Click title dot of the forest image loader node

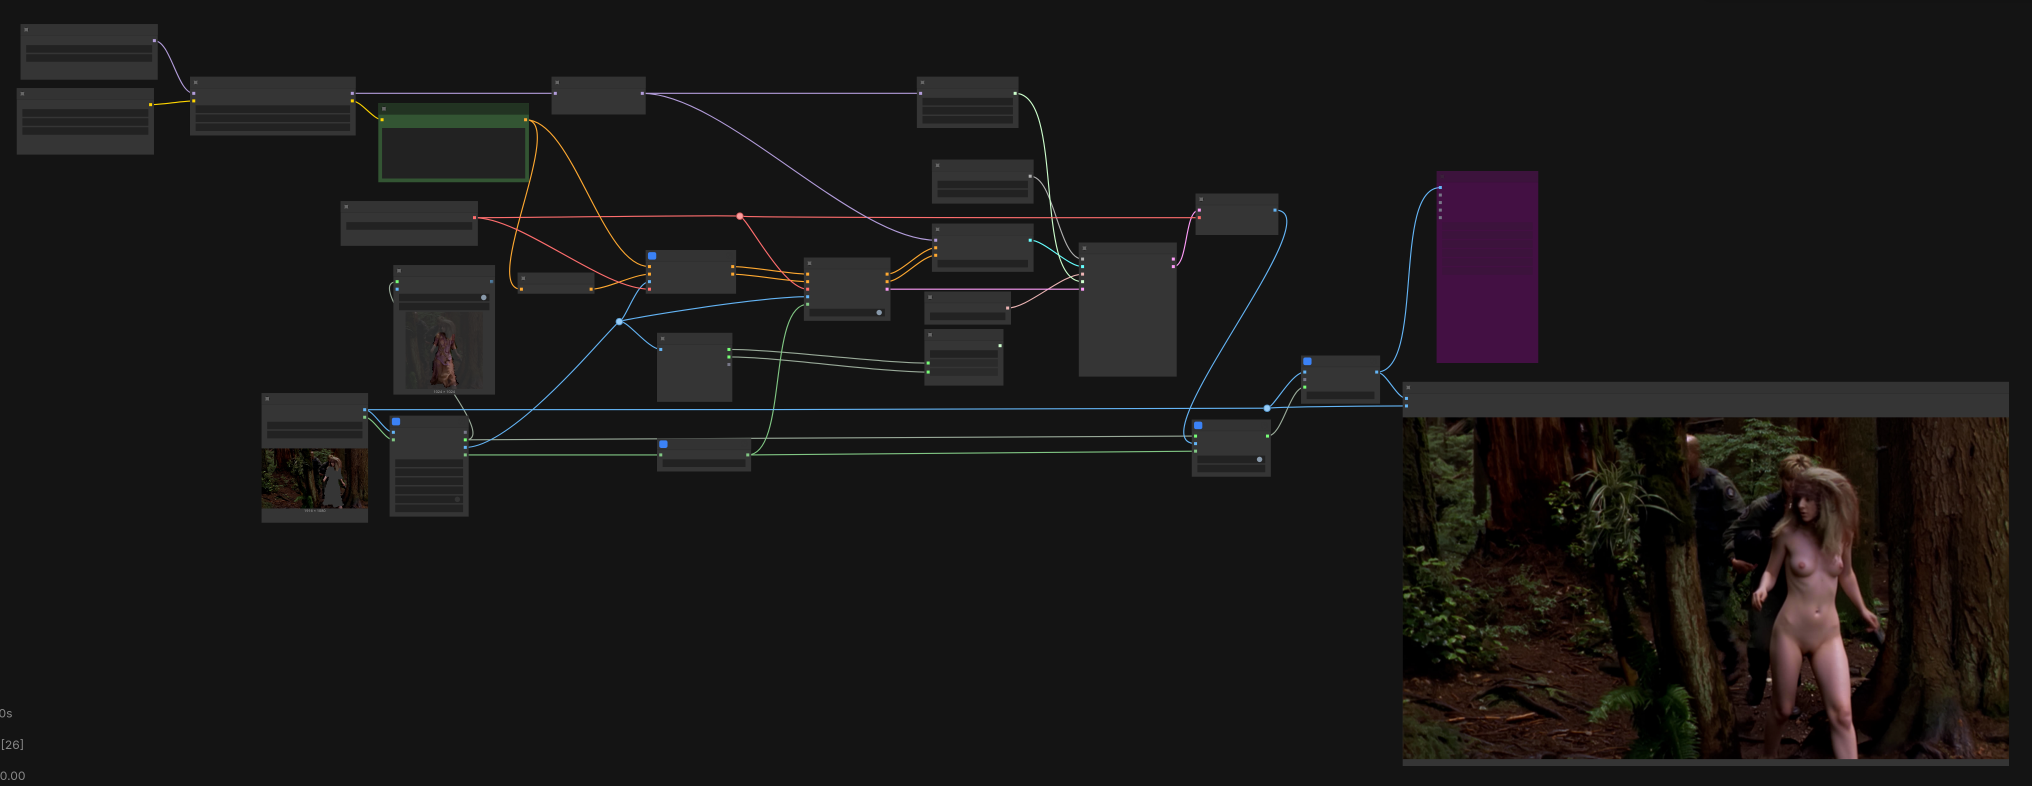267,399
